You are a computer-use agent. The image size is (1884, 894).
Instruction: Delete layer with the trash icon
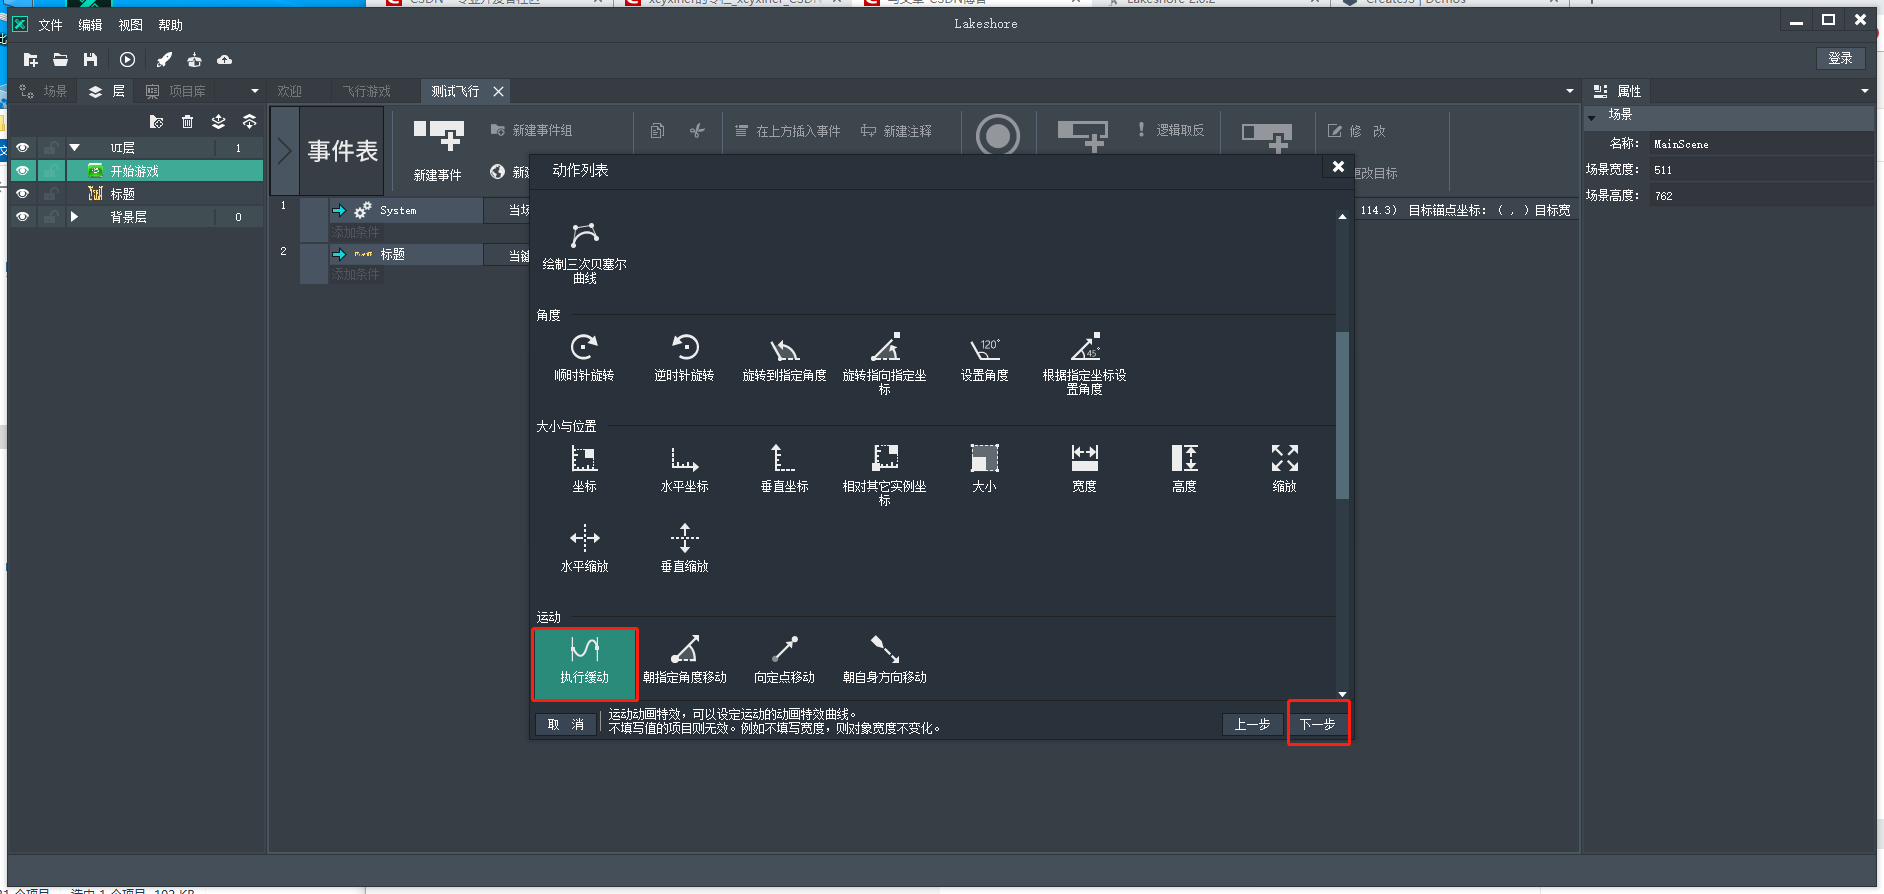coord(187,122)
